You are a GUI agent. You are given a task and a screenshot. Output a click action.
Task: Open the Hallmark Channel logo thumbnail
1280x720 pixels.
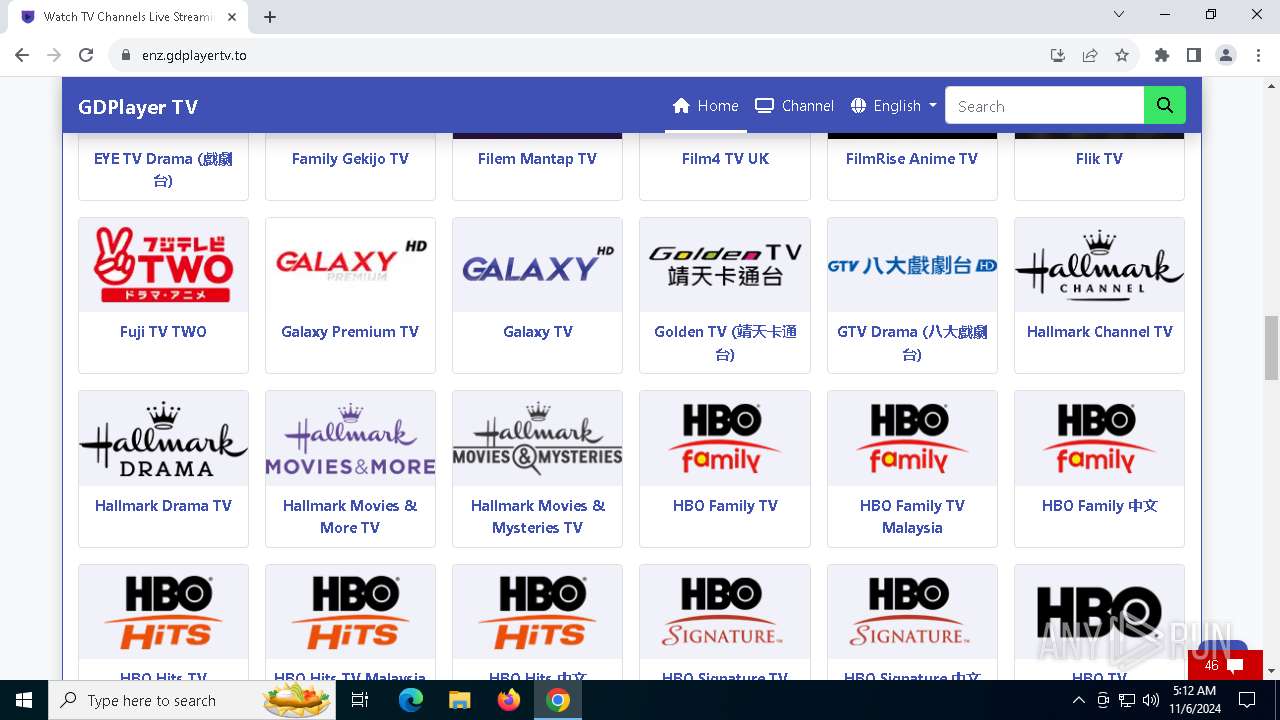click(x=1099, y=265)
